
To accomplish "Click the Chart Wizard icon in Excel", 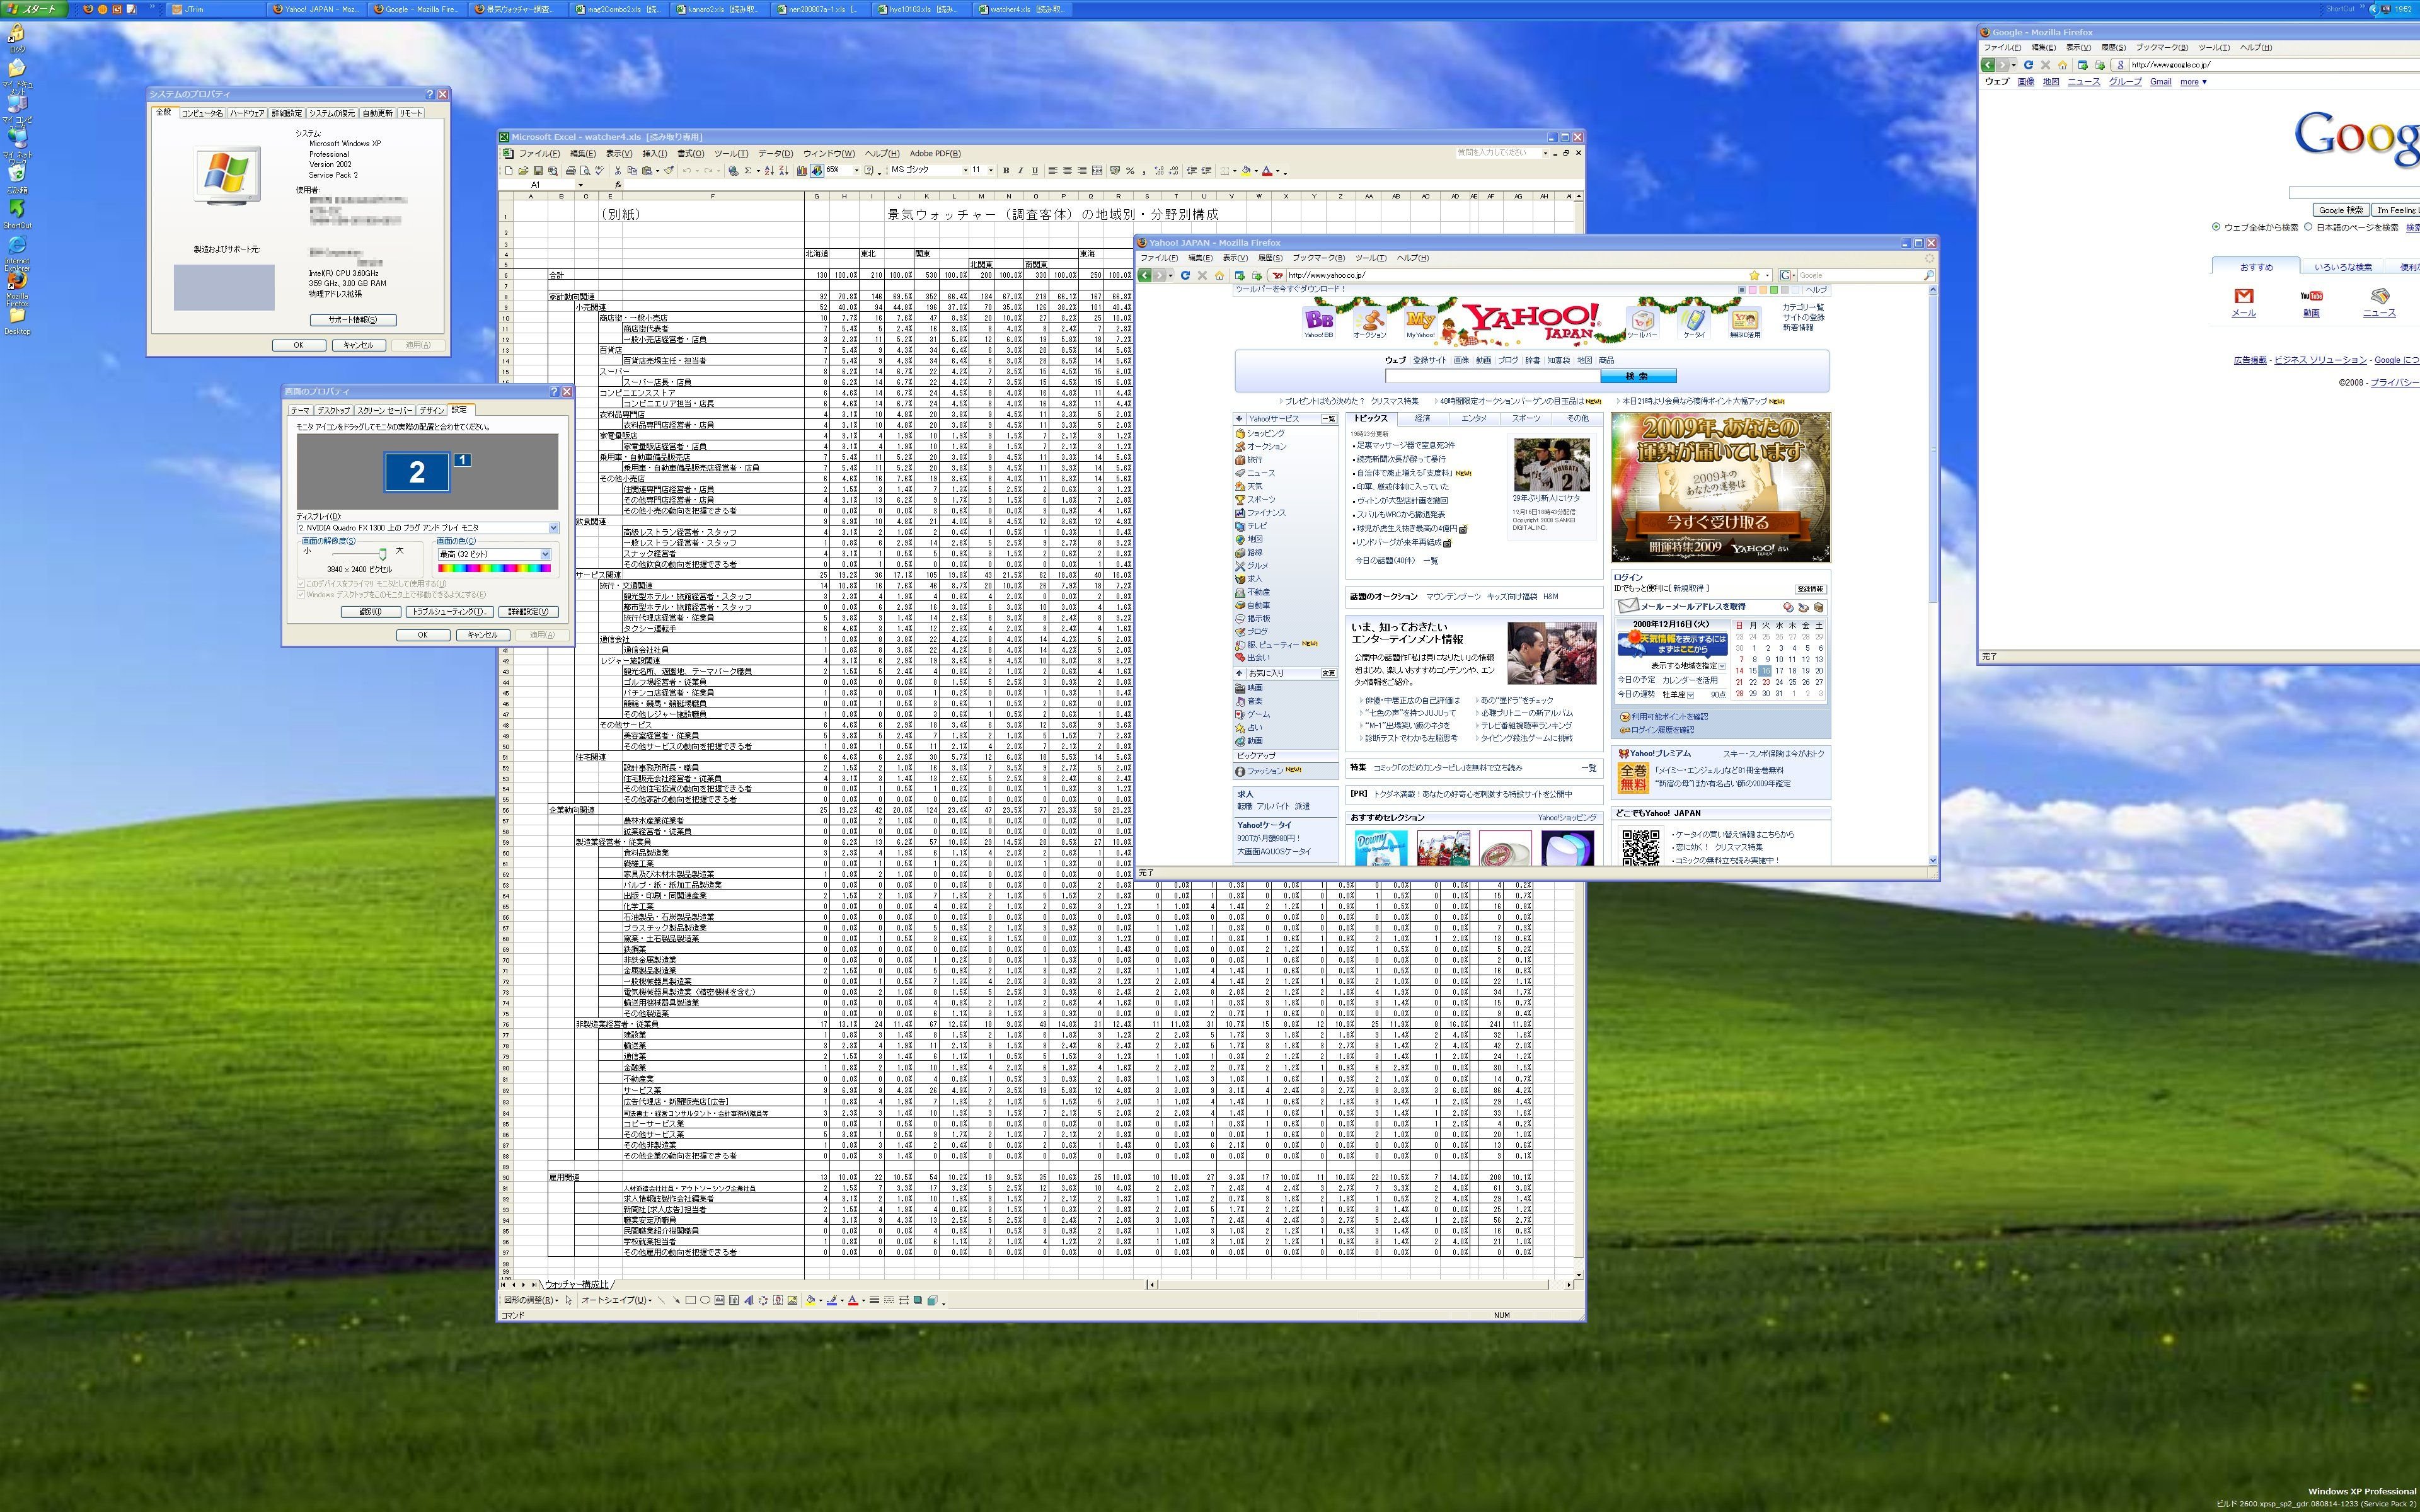I will coord(802,171).
